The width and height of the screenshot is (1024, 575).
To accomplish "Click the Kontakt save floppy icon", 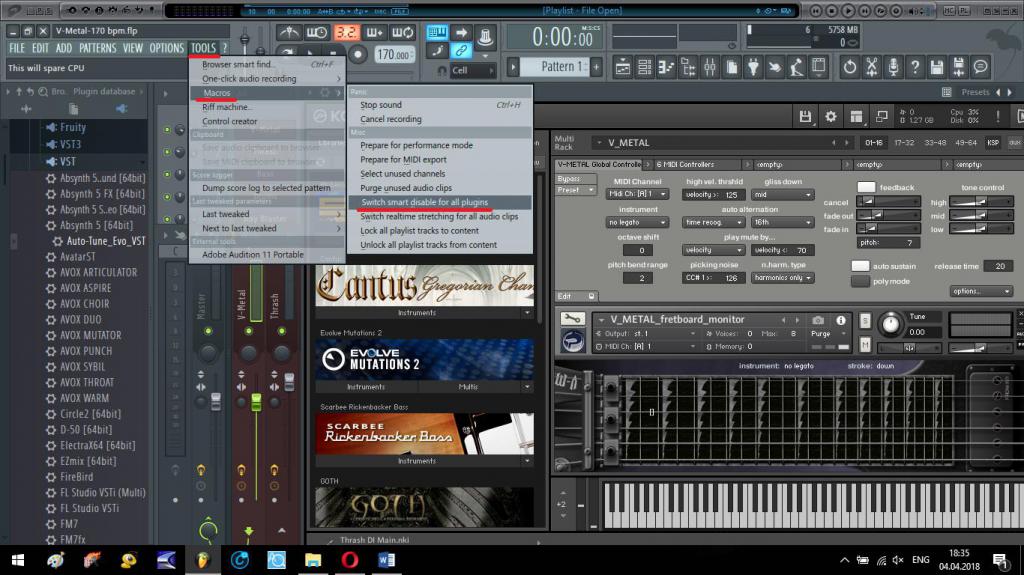I will 805,117.
